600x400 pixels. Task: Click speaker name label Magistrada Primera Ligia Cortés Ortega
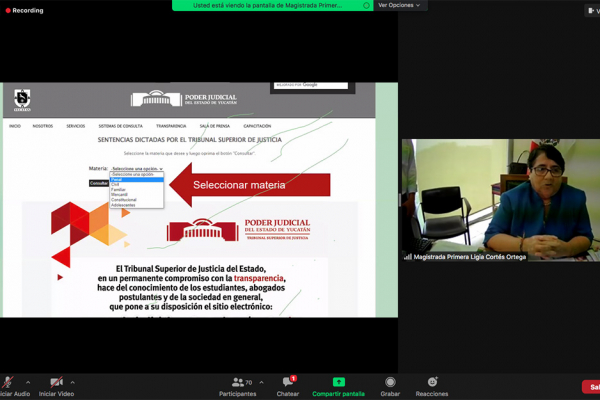(x=470, y=257)
